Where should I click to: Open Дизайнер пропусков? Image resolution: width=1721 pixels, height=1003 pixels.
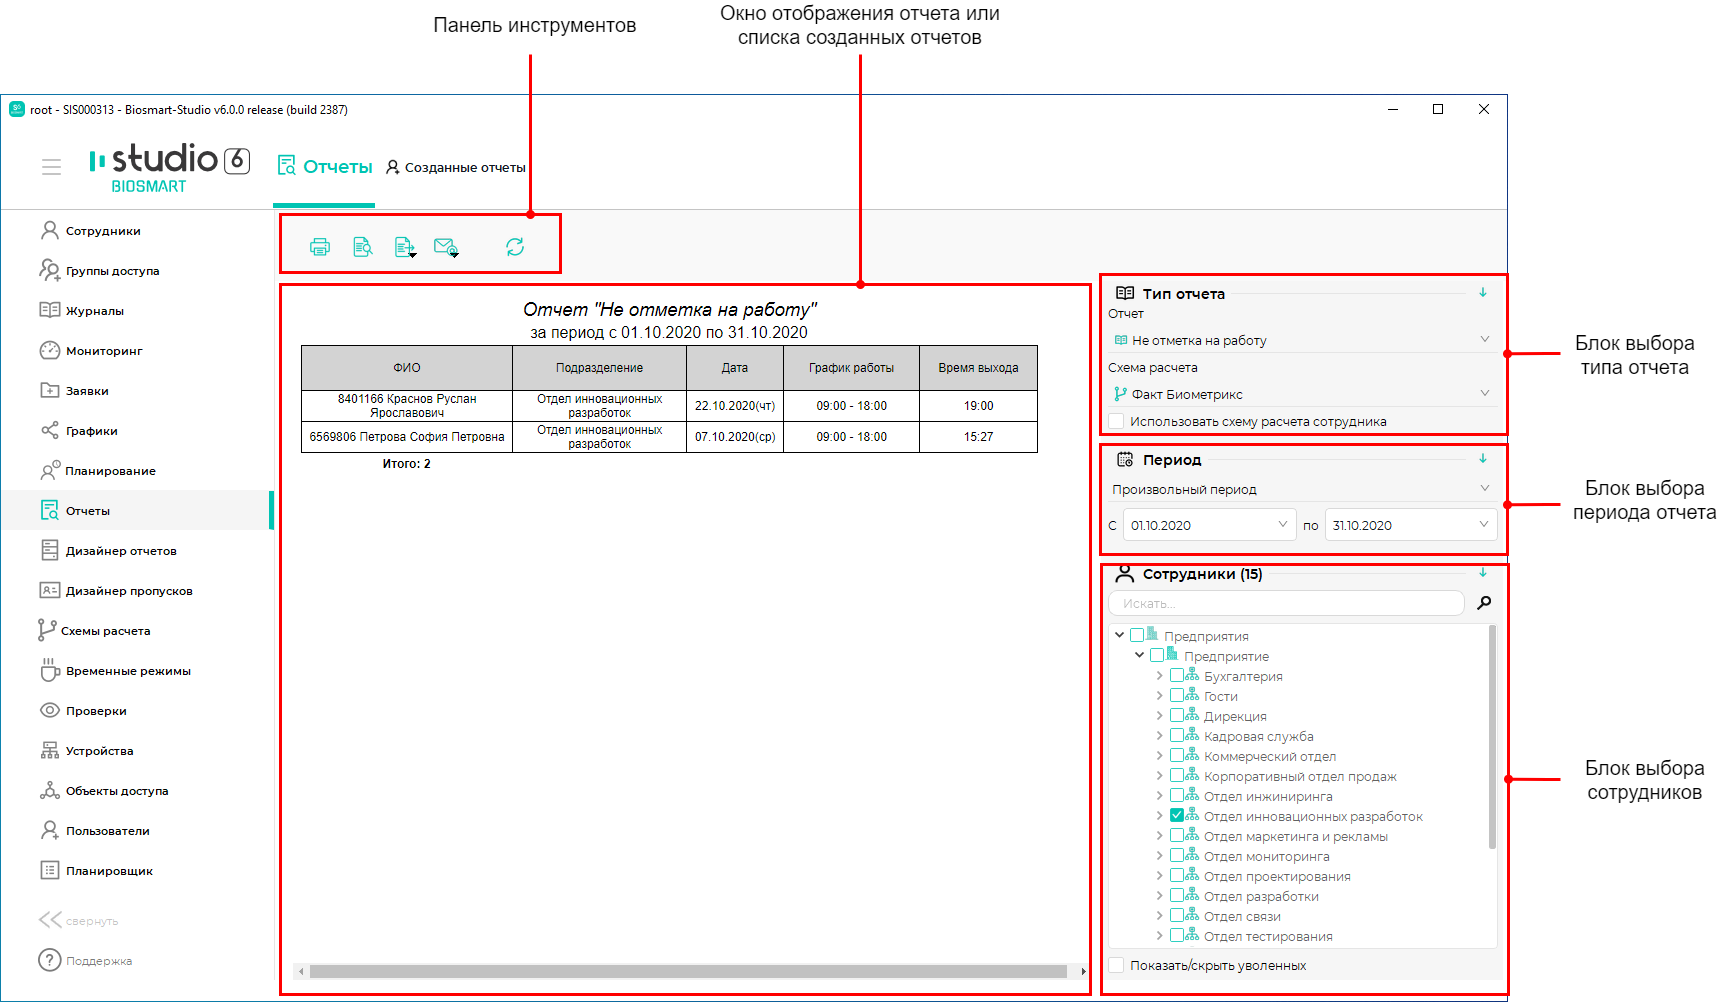(129, 591)
